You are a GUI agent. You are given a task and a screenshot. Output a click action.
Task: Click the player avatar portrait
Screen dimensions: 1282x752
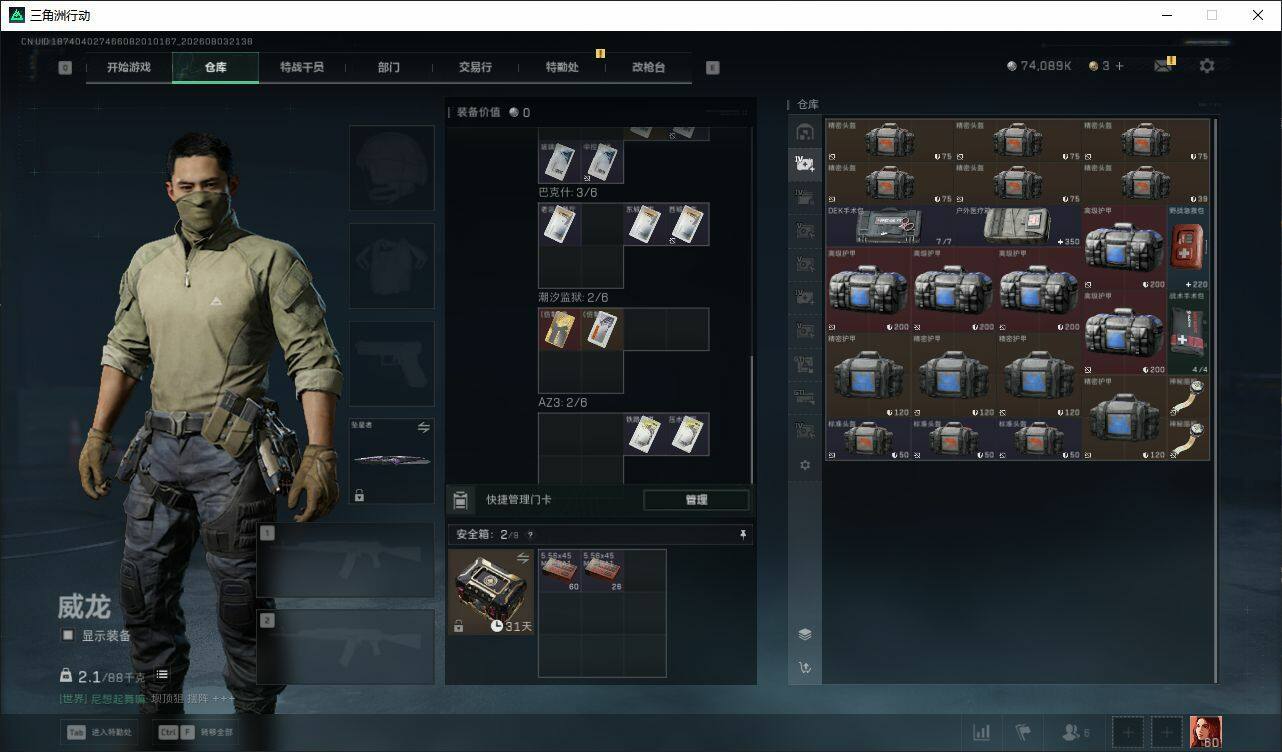click(1205, 732)
